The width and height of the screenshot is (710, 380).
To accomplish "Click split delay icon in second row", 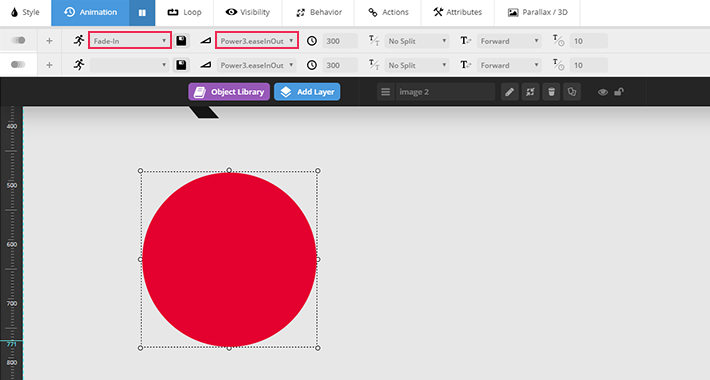I will [x=559, y=65].
